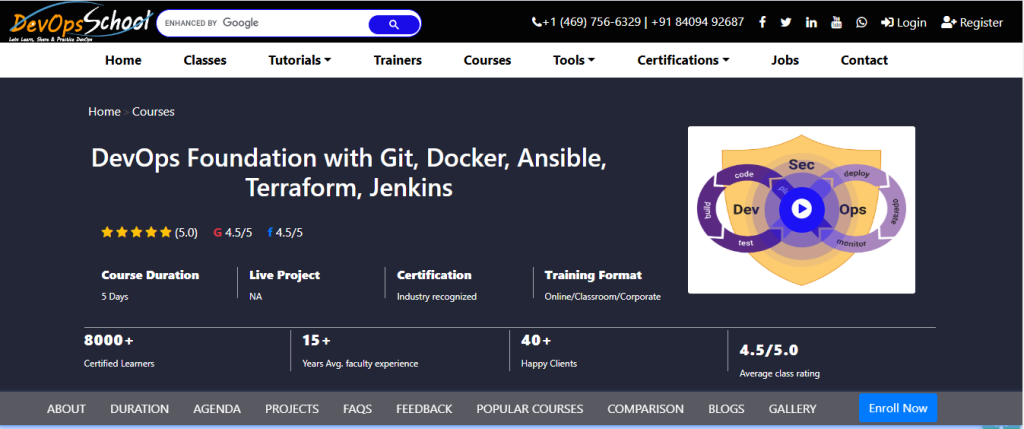The width and height of the screenshot is (1024, 429).
Task: Click the Google G rating icon
Action: click(217, 232)
